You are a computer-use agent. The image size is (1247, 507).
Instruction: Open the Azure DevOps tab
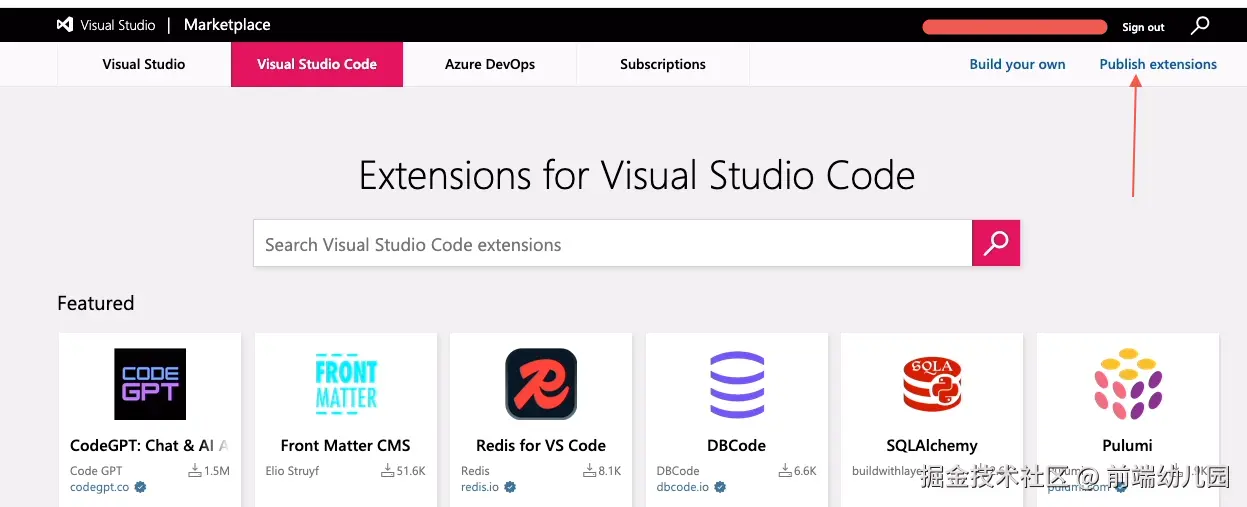[490, 64]
